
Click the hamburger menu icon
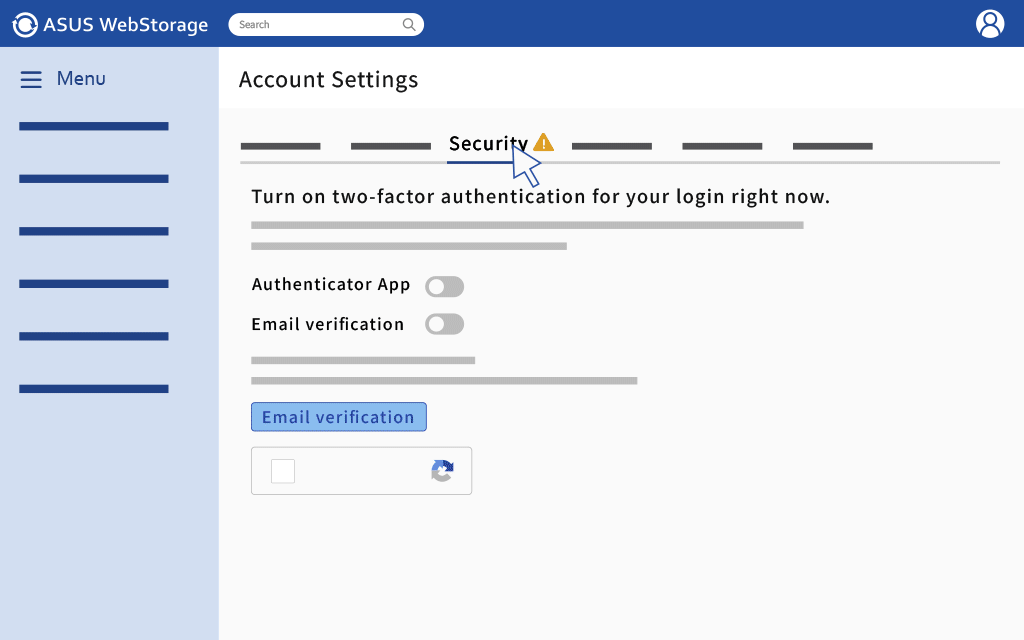[31, 79]
